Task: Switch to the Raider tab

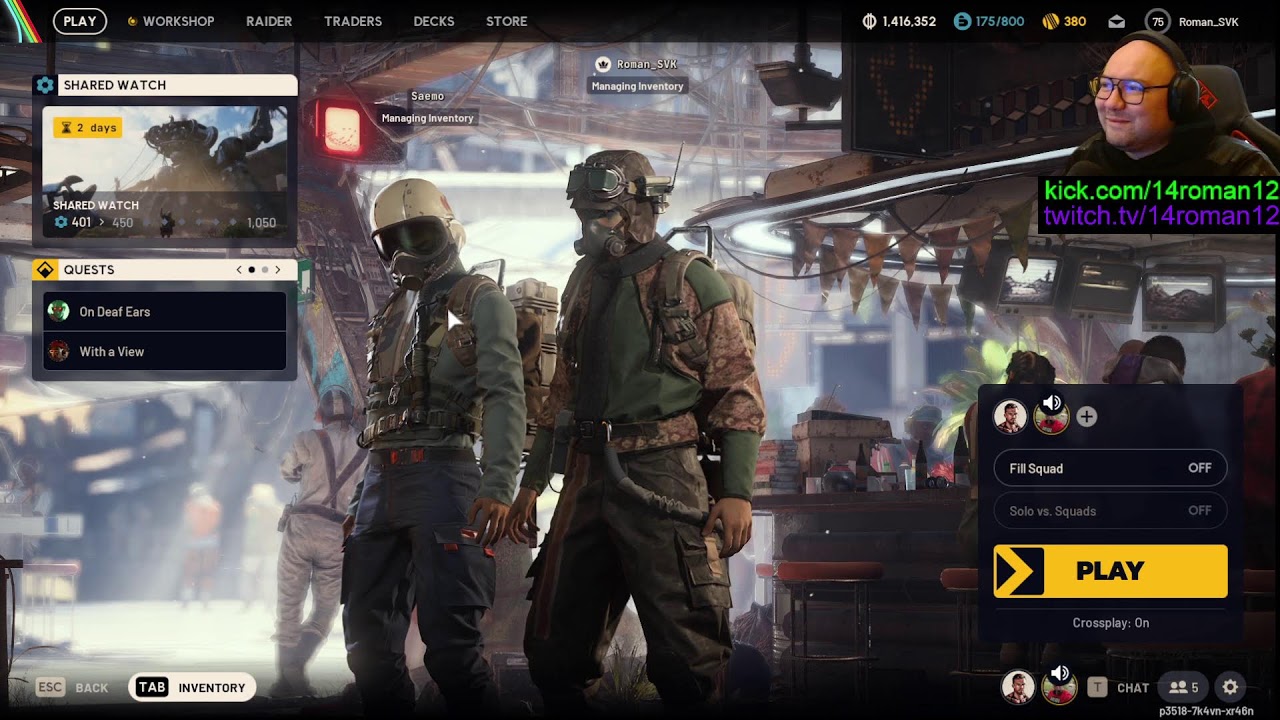Action: [269, 21]
